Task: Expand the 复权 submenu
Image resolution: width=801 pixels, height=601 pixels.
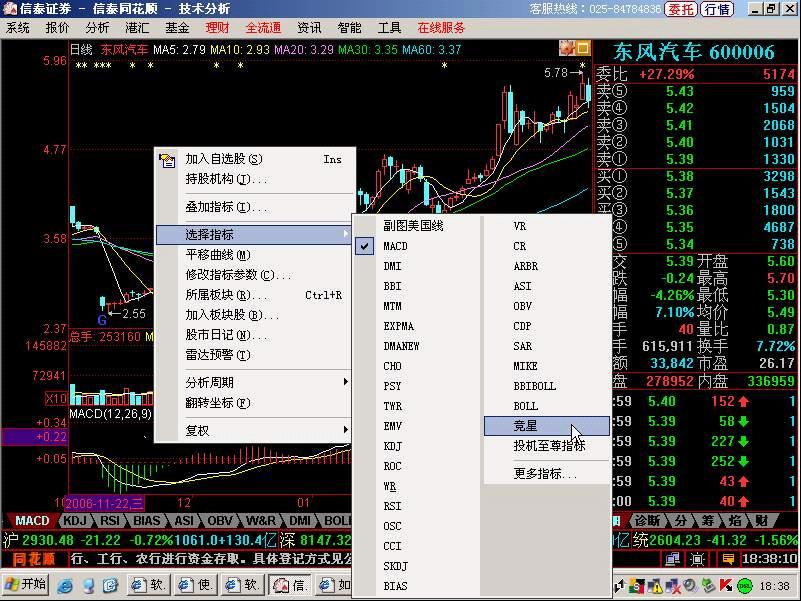Action: pos(253,430)
